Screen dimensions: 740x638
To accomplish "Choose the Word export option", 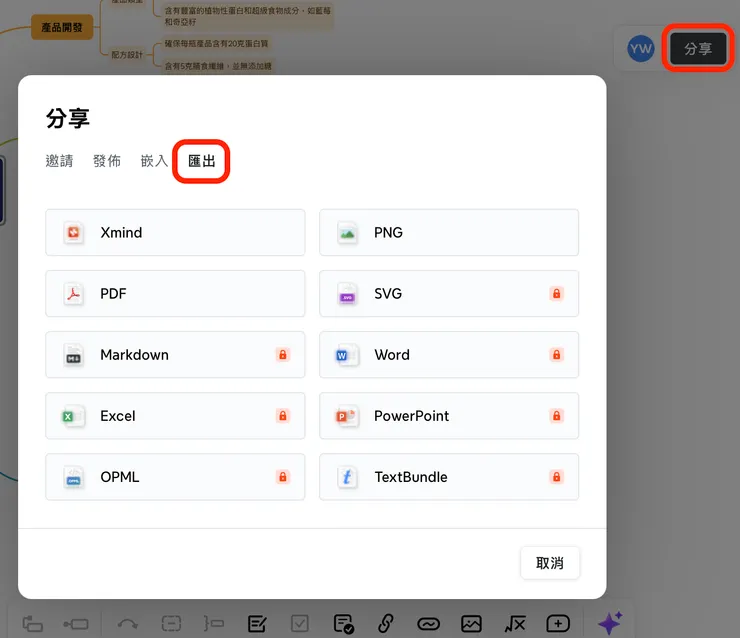I will point(449,355).
